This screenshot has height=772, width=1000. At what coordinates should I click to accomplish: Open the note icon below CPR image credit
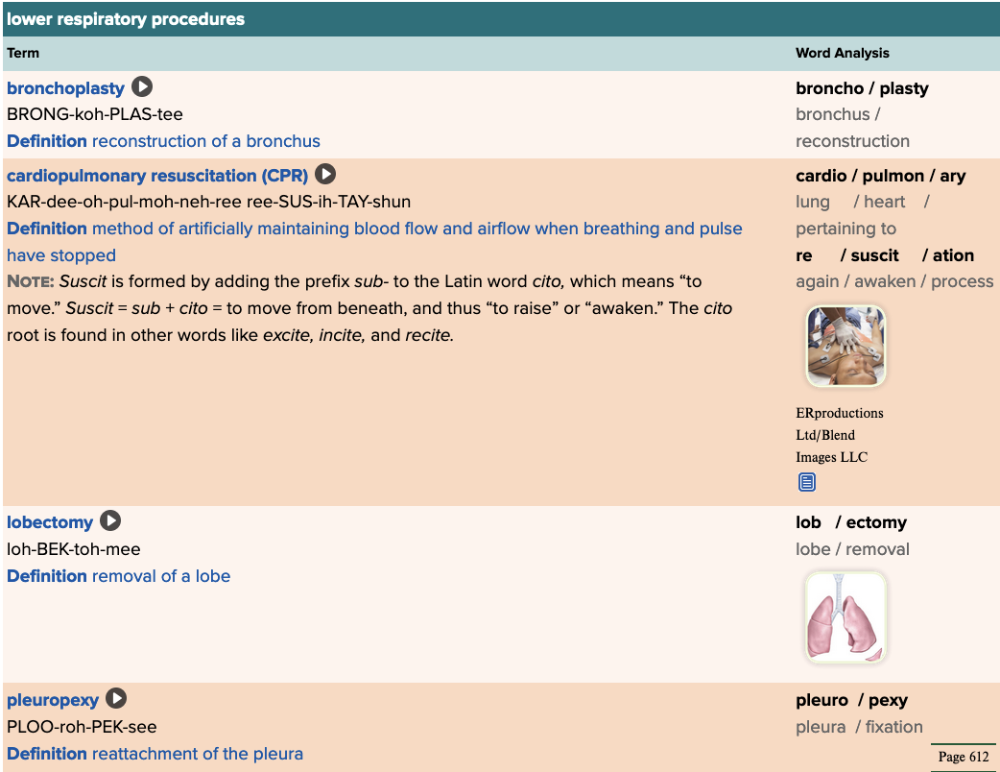pyautogui.click(x=807, y=482)
